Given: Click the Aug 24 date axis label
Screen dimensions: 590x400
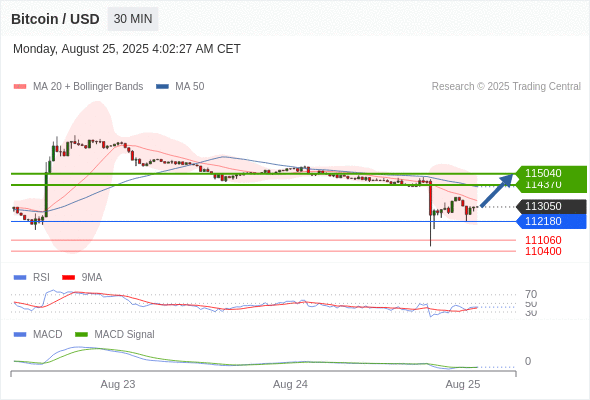Looking at the screenshot, I should 290,384.
